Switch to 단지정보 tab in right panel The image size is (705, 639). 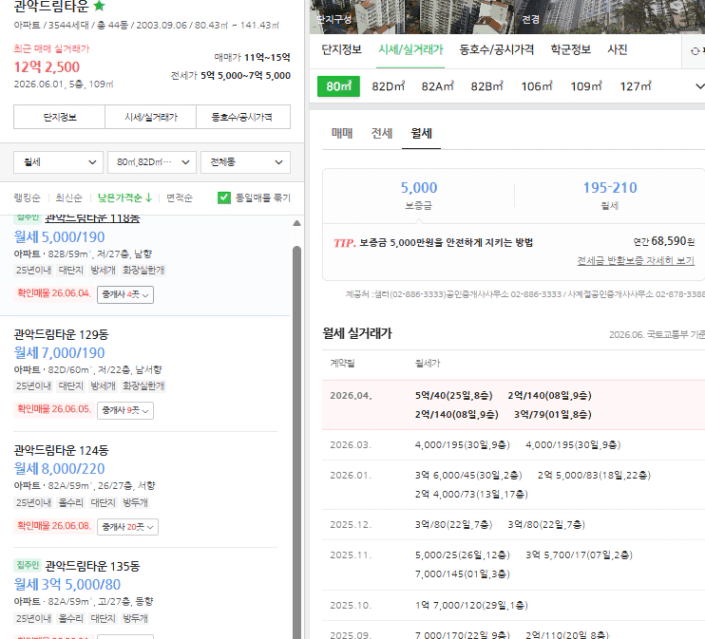[x=342, y=49]
